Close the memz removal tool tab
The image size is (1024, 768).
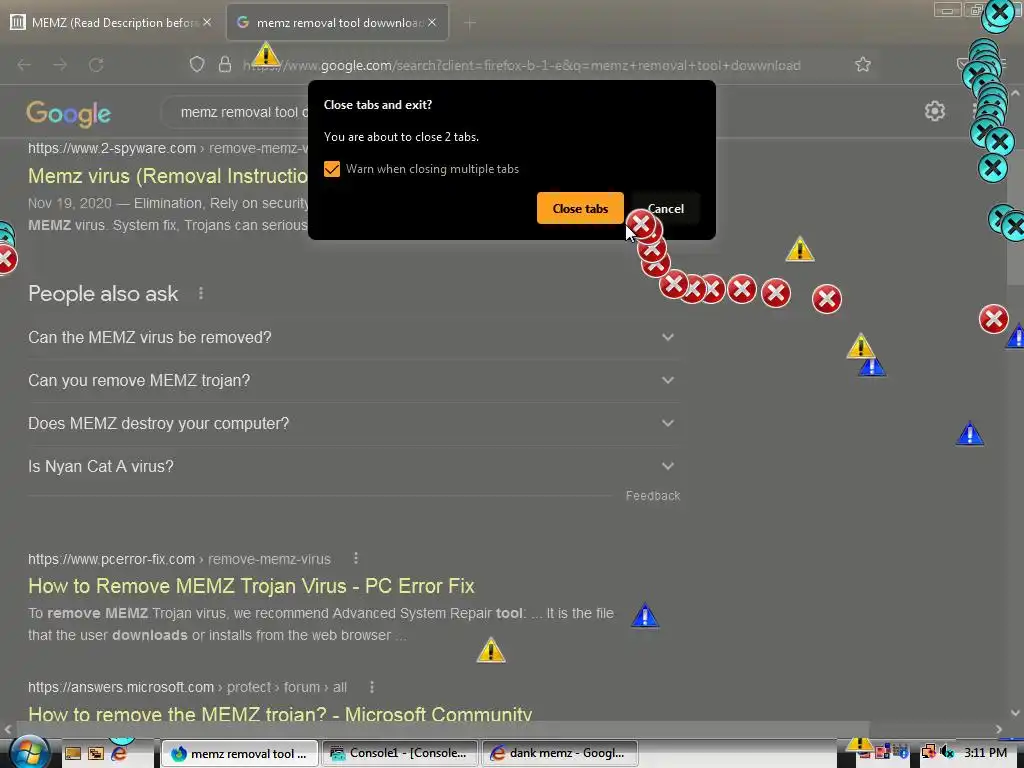point(432,22)
